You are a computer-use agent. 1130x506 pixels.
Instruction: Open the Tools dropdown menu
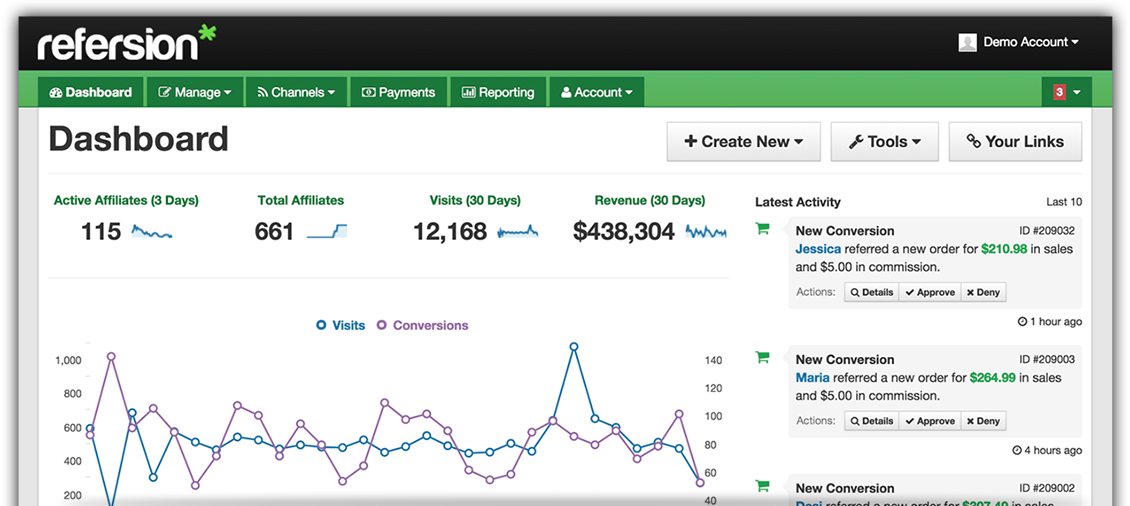[884, 142]
